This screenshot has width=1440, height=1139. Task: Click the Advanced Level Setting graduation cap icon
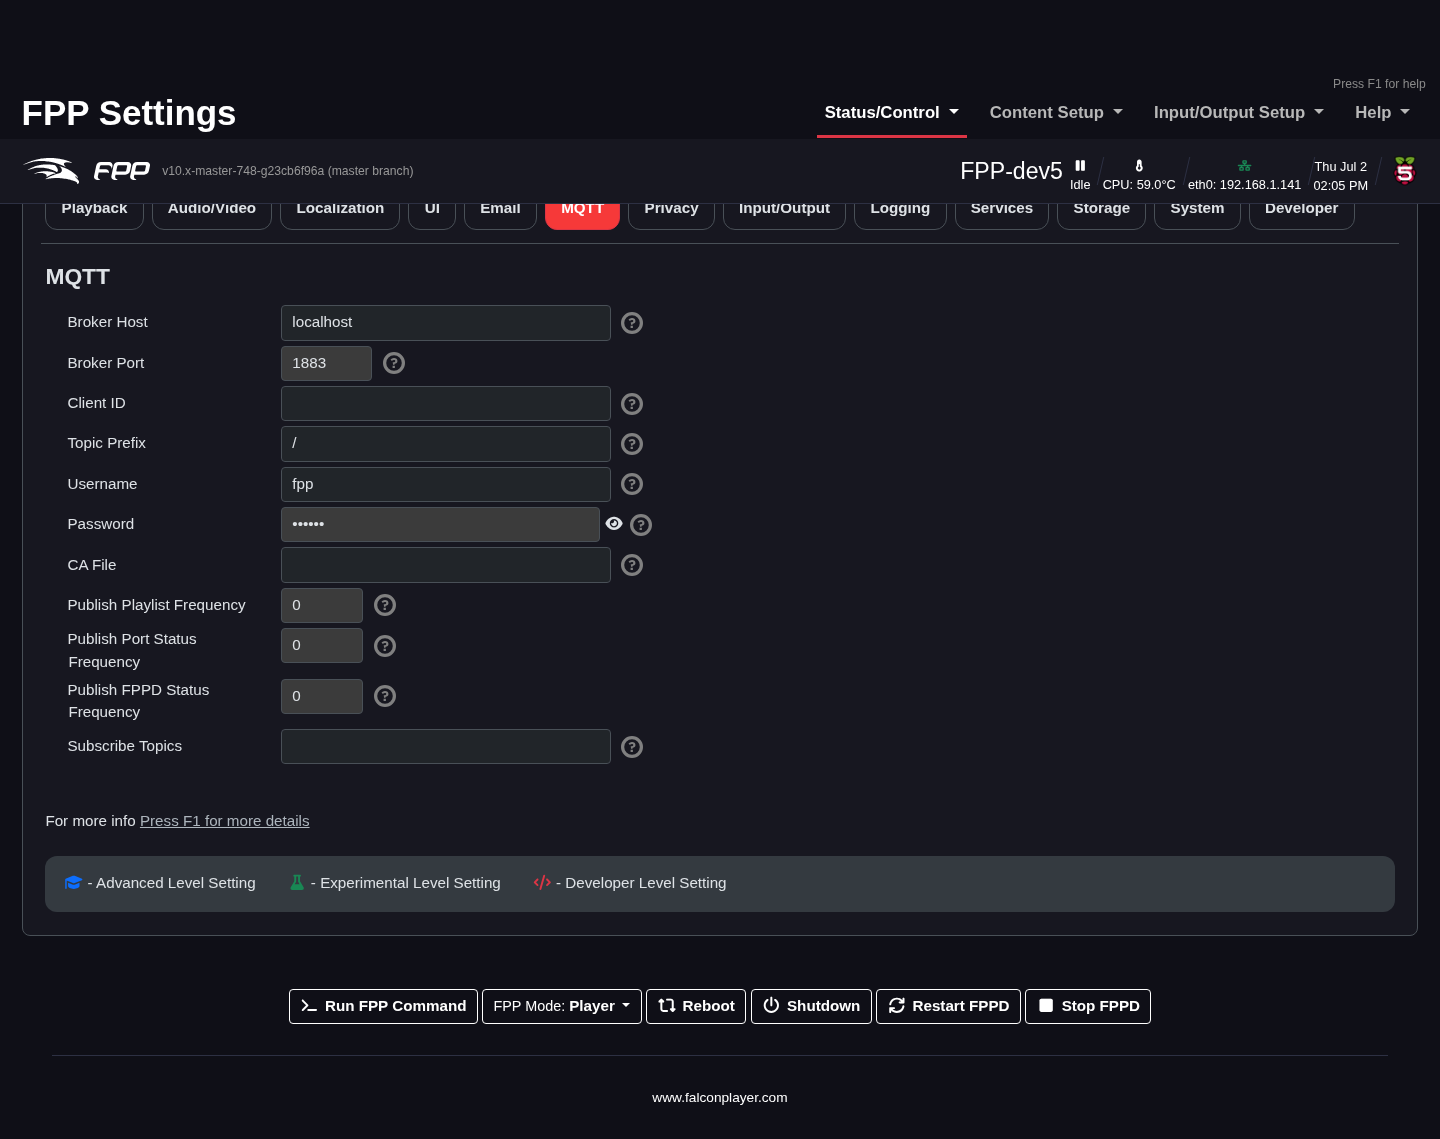73,883
